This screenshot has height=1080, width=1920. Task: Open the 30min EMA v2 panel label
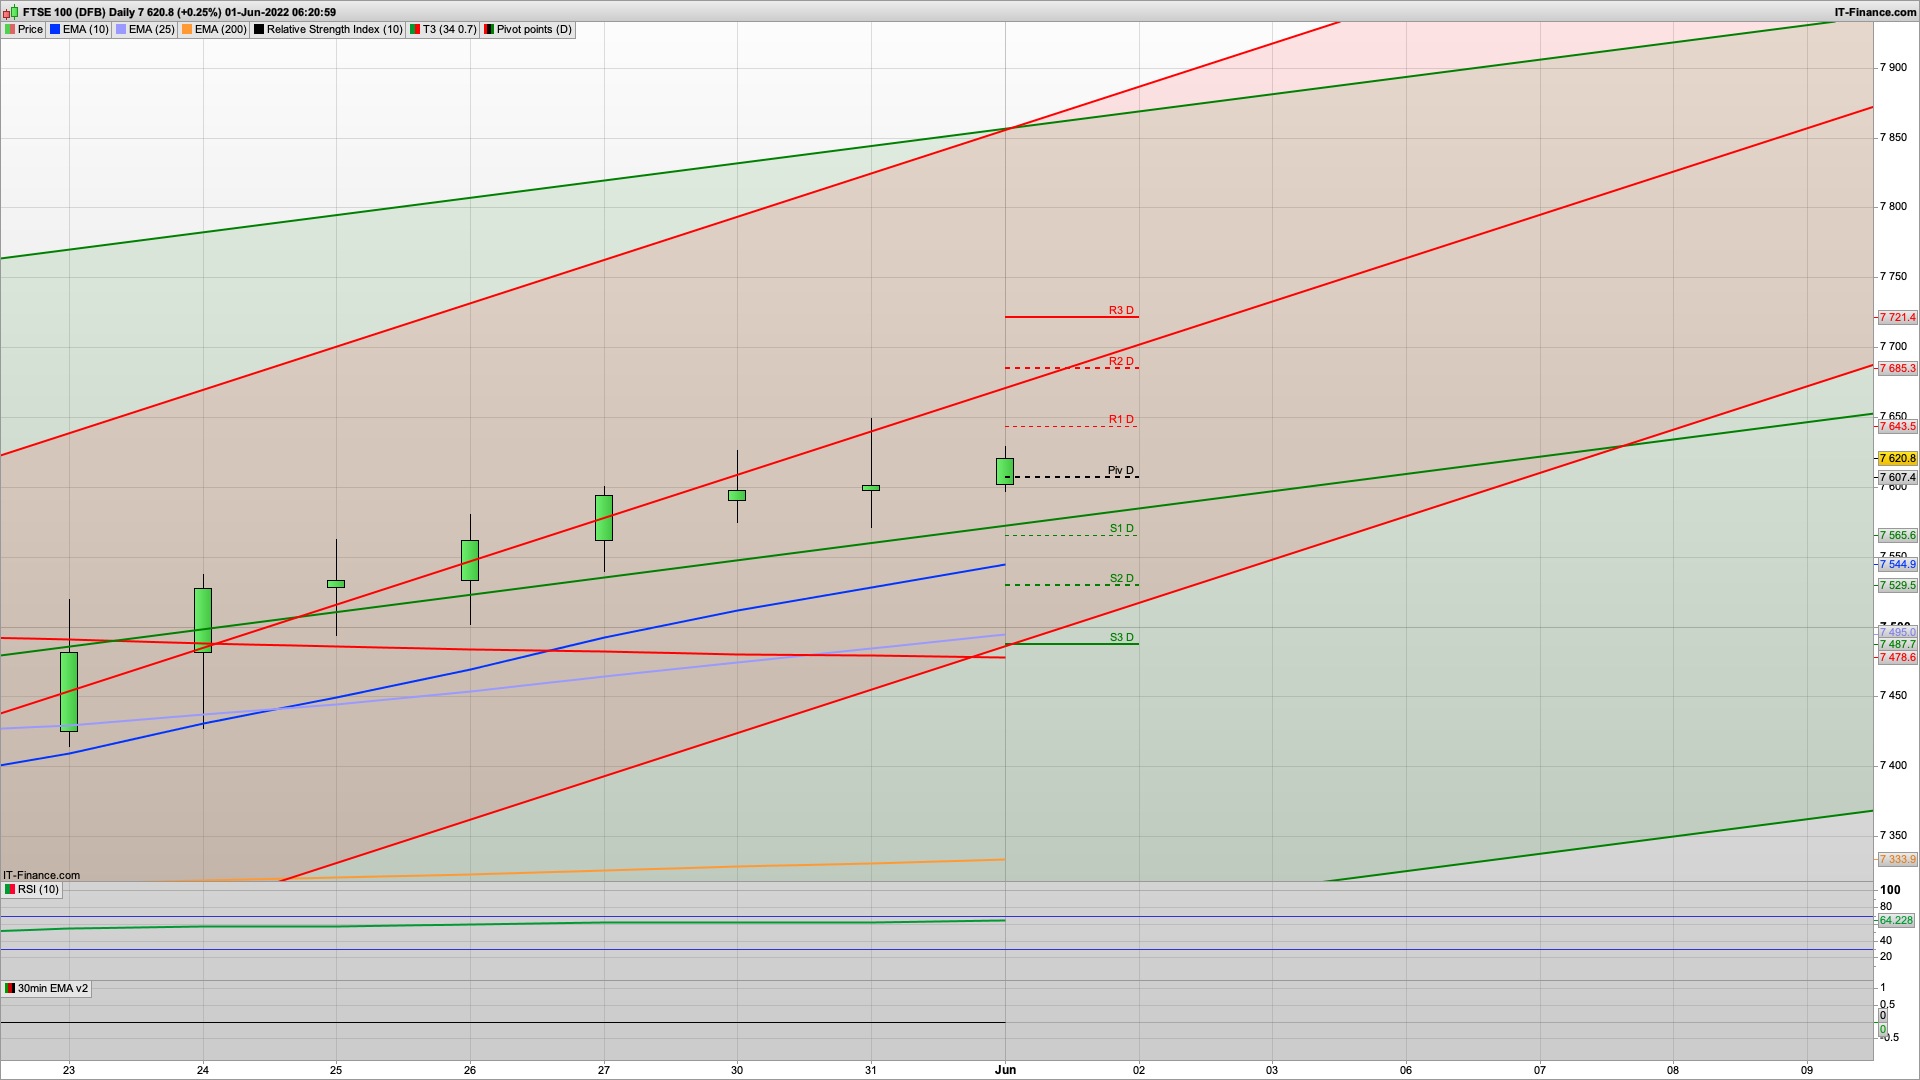coord(52,988)
